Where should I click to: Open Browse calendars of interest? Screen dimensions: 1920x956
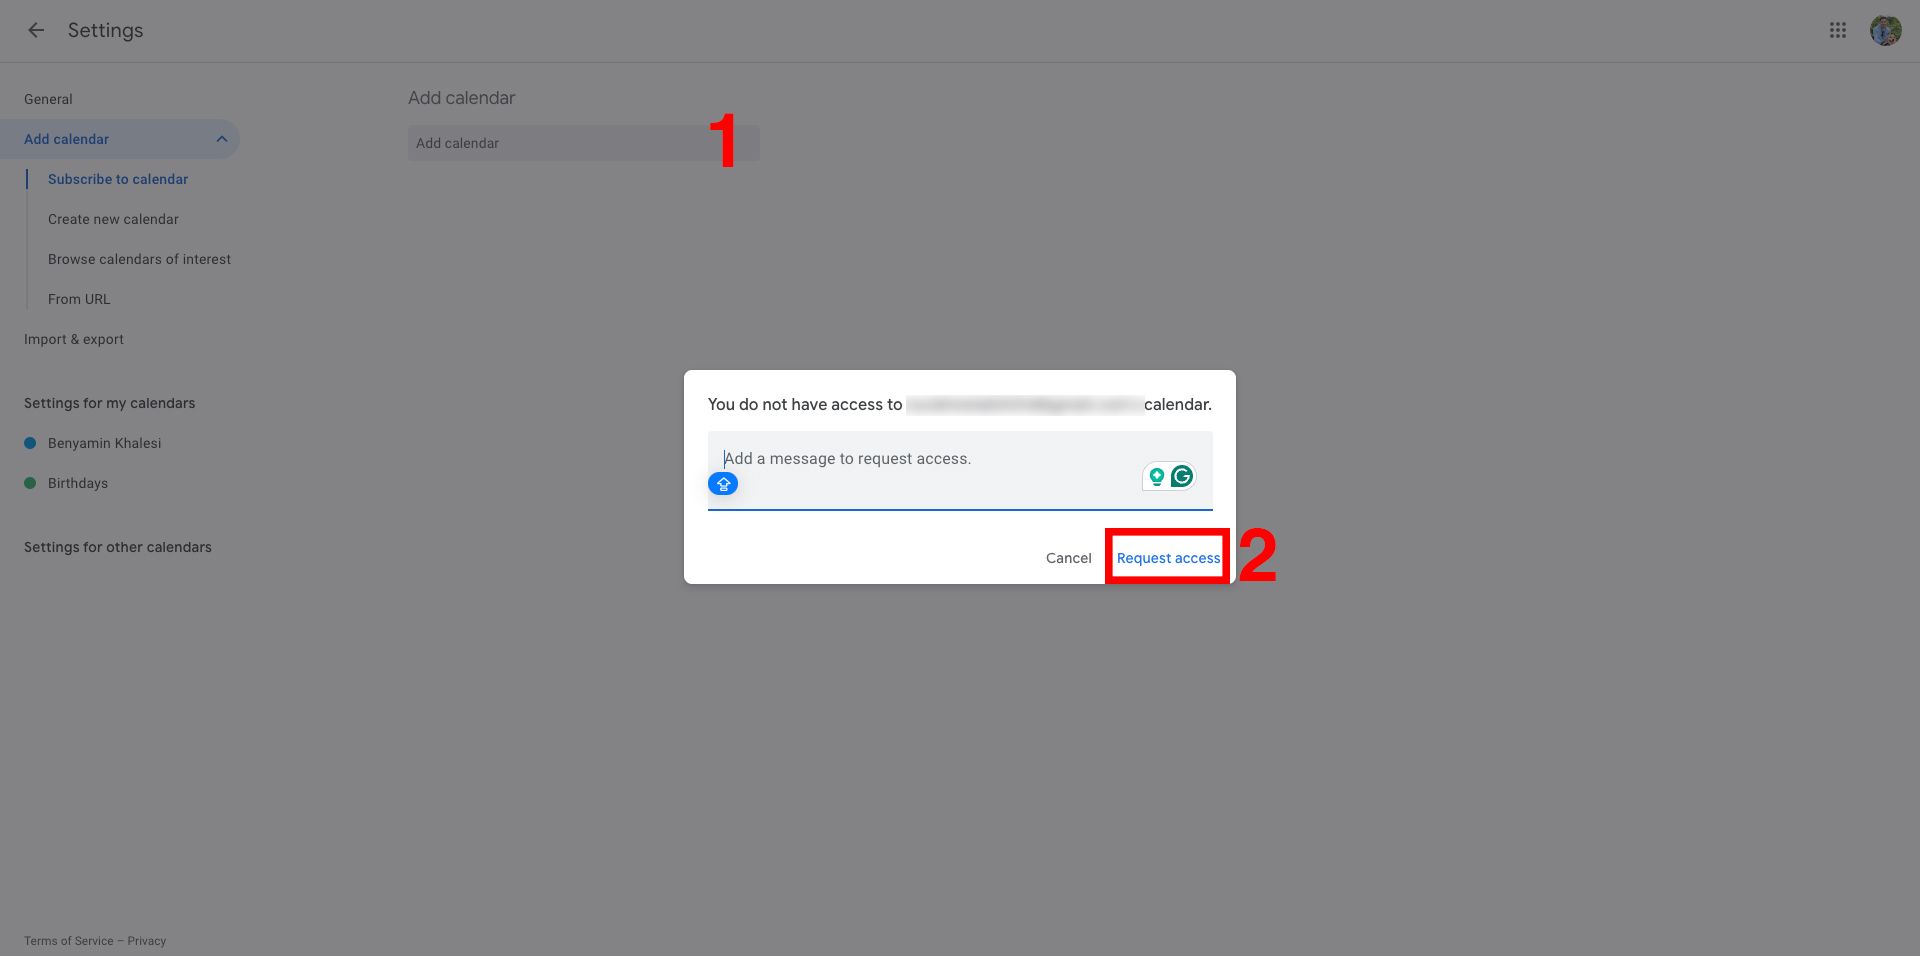pyautogui.click(x=139, y=259)
